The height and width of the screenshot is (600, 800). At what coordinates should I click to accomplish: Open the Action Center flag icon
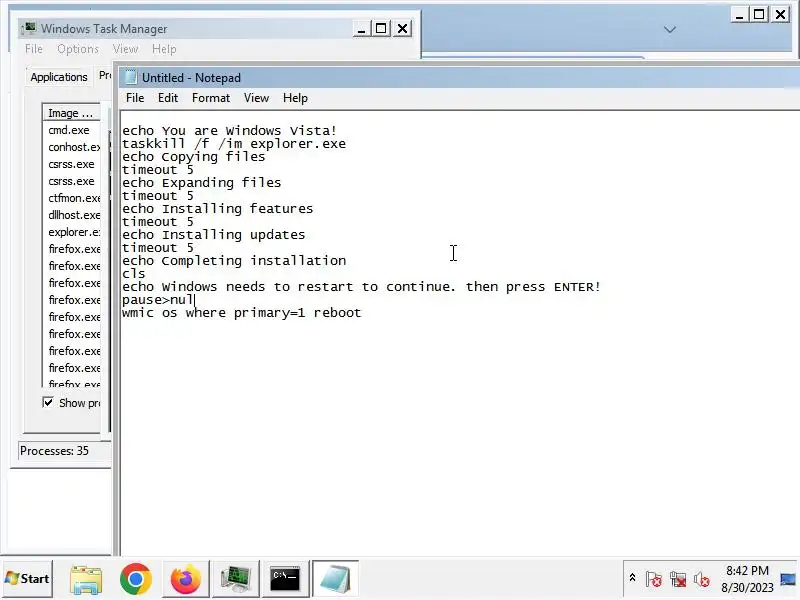point(654,580)
